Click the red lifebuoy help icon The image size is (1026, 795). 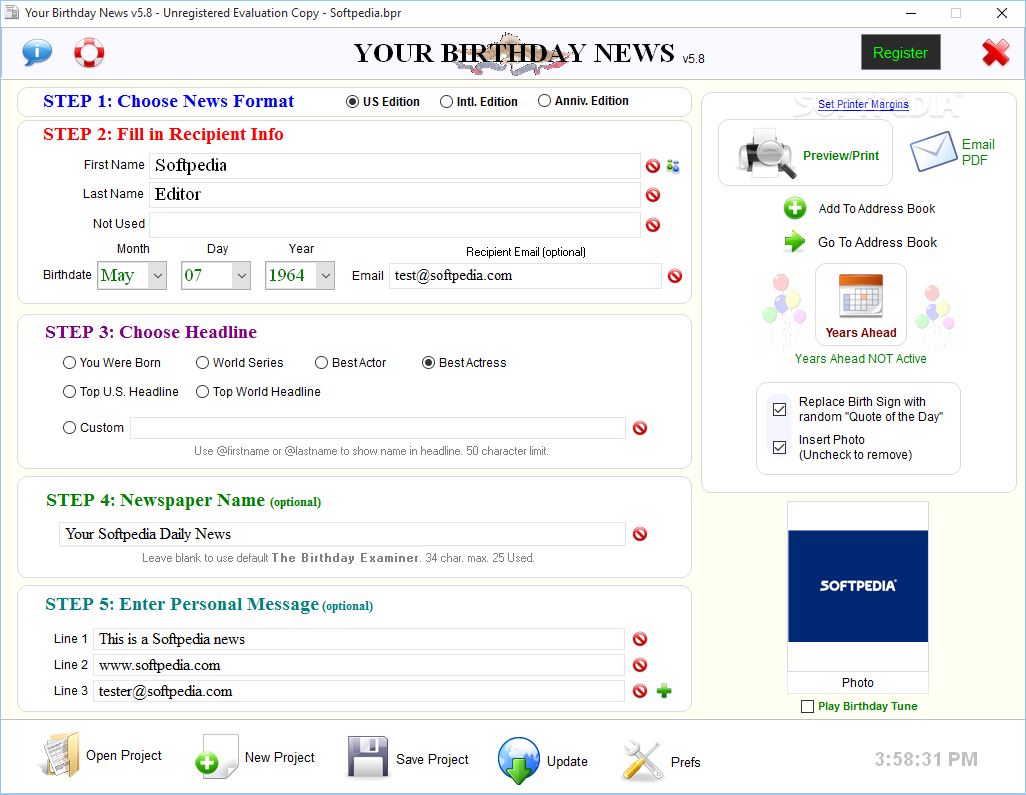tap(89, 52)
